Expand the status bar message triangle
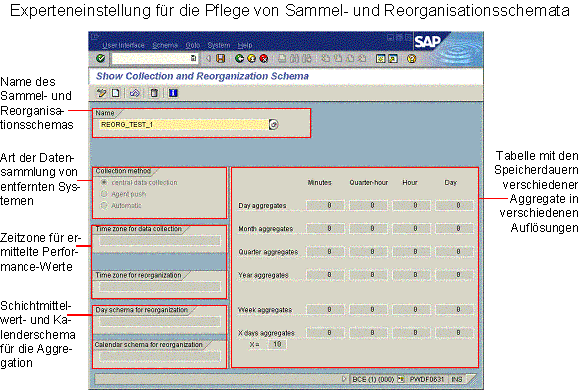Viewport: 580px width, 390px height. [x=344, y=379]
